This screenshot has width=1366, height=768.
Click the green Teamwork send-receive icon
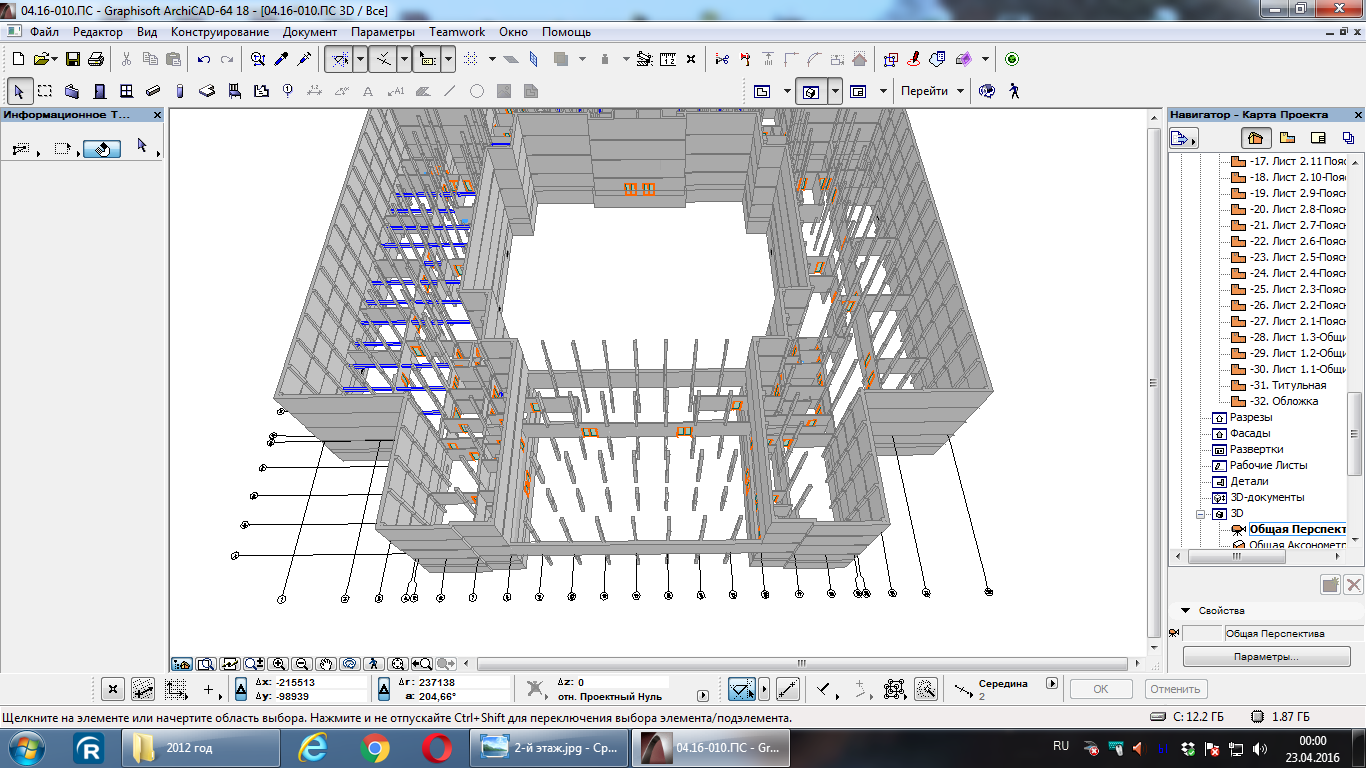pos(1012,59)
